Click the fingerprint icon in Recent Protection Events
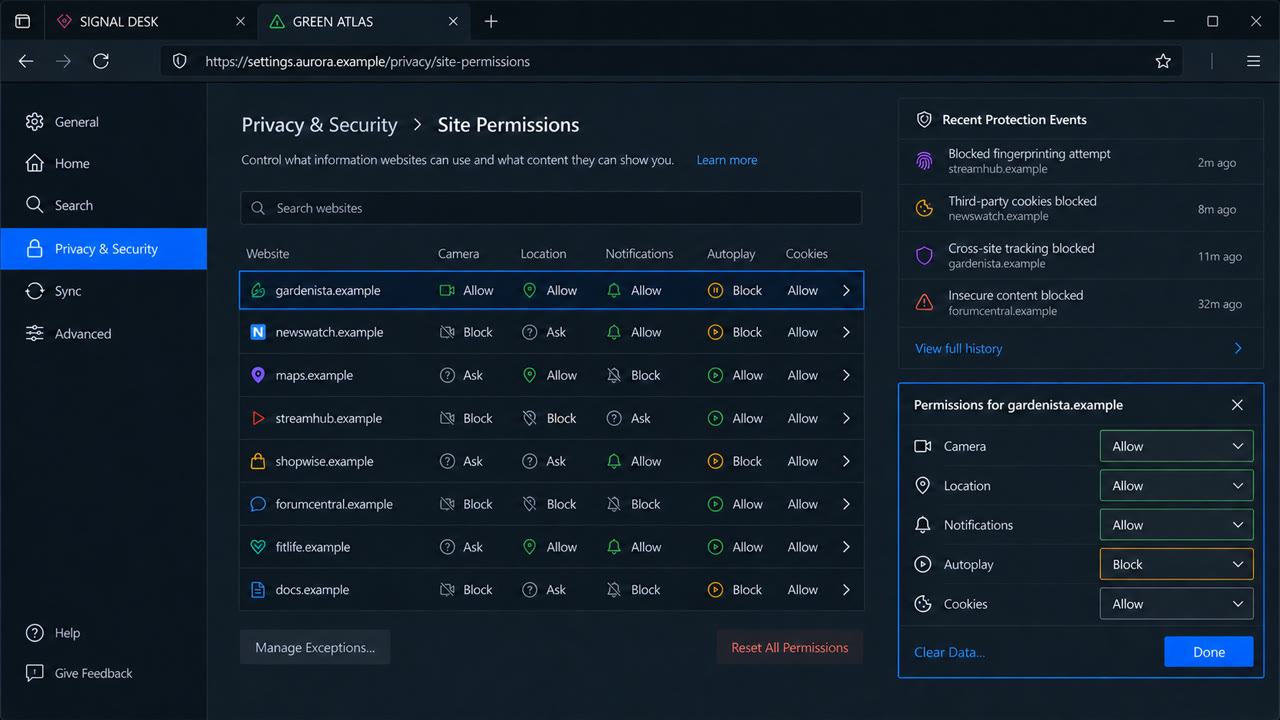Screen dimensions: 1280x720 (x=924, y=161)
